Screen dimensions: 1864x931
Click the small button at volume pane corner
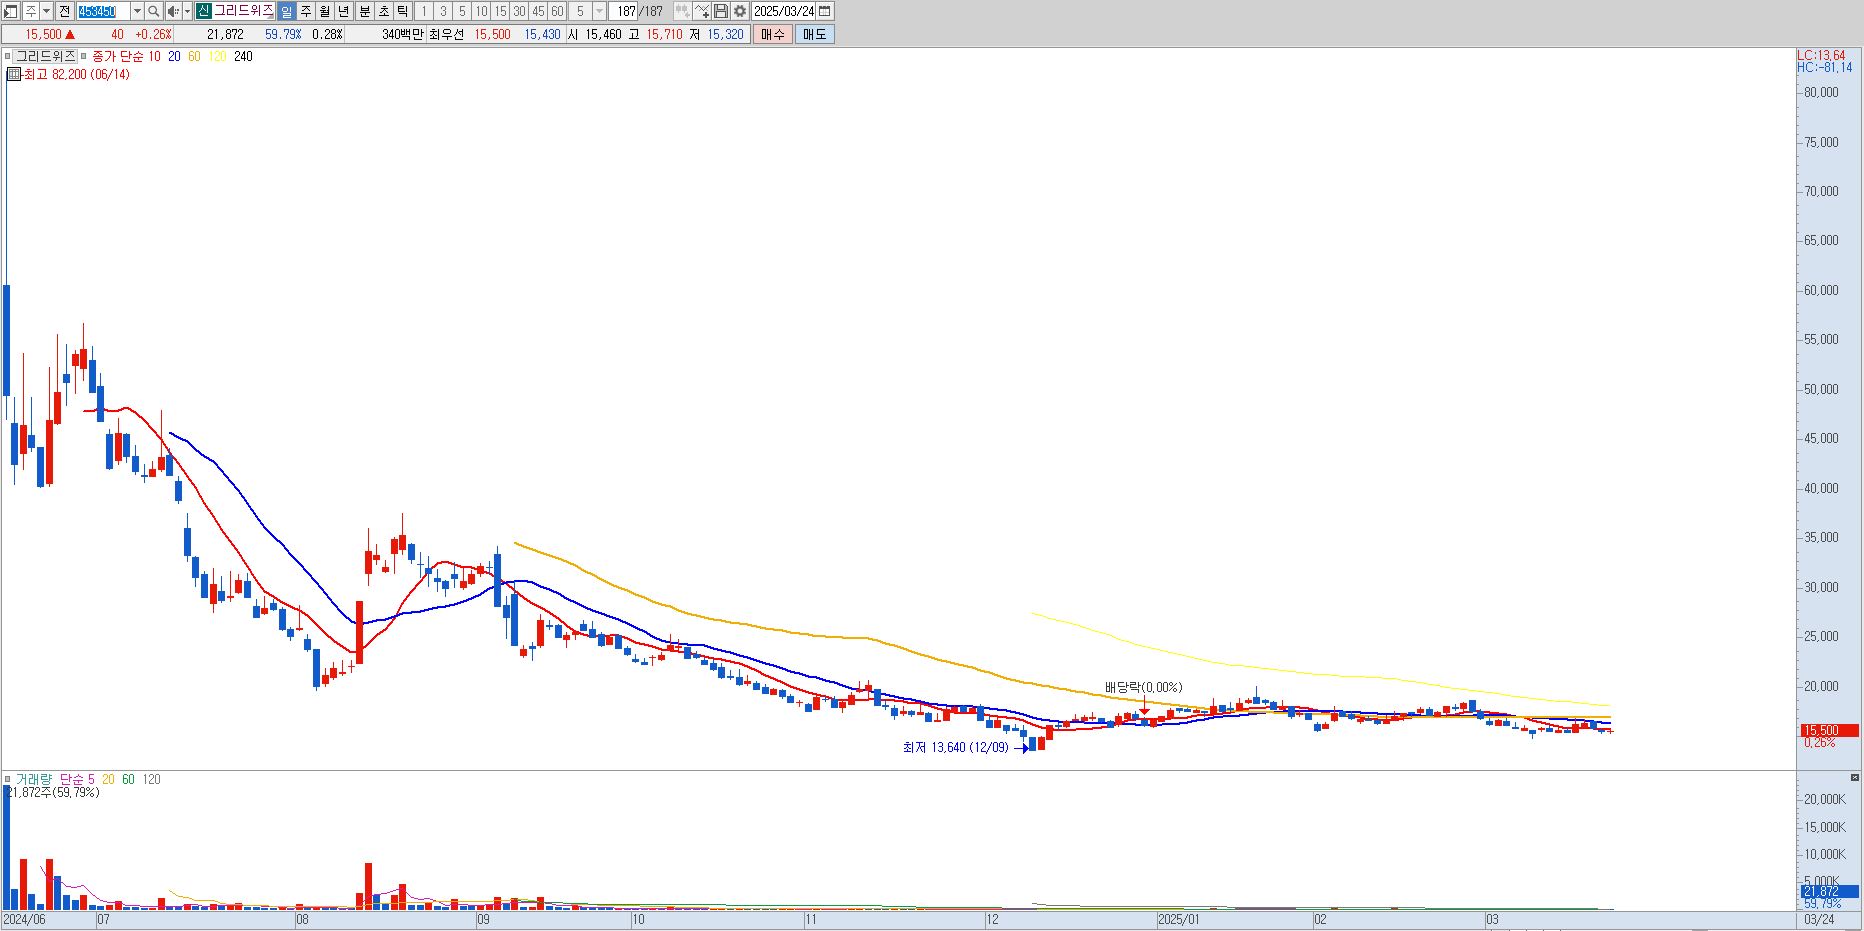tap(1855, 777)
